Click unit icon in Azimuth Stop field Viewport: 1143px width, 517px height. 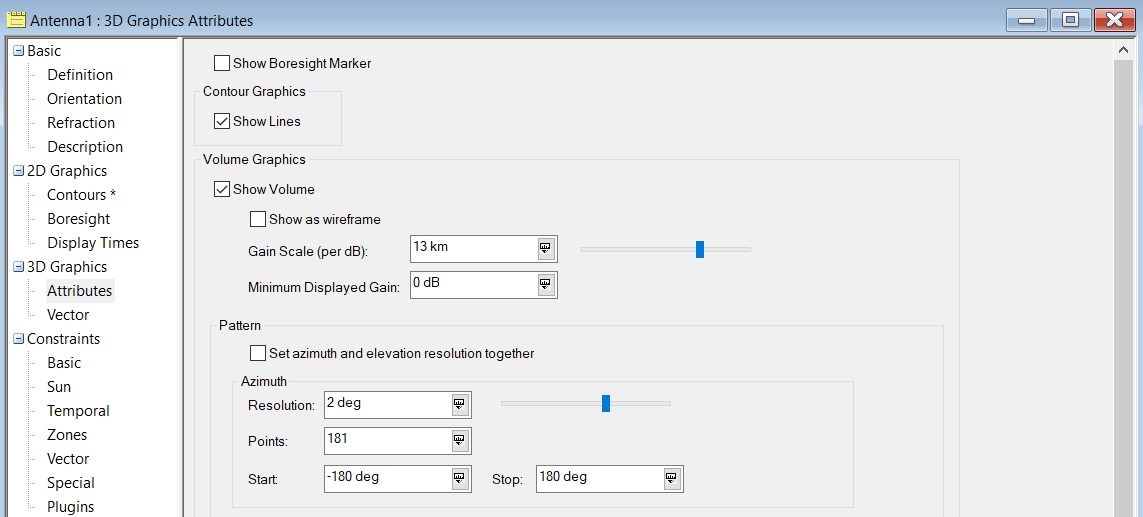click(672, 479)
